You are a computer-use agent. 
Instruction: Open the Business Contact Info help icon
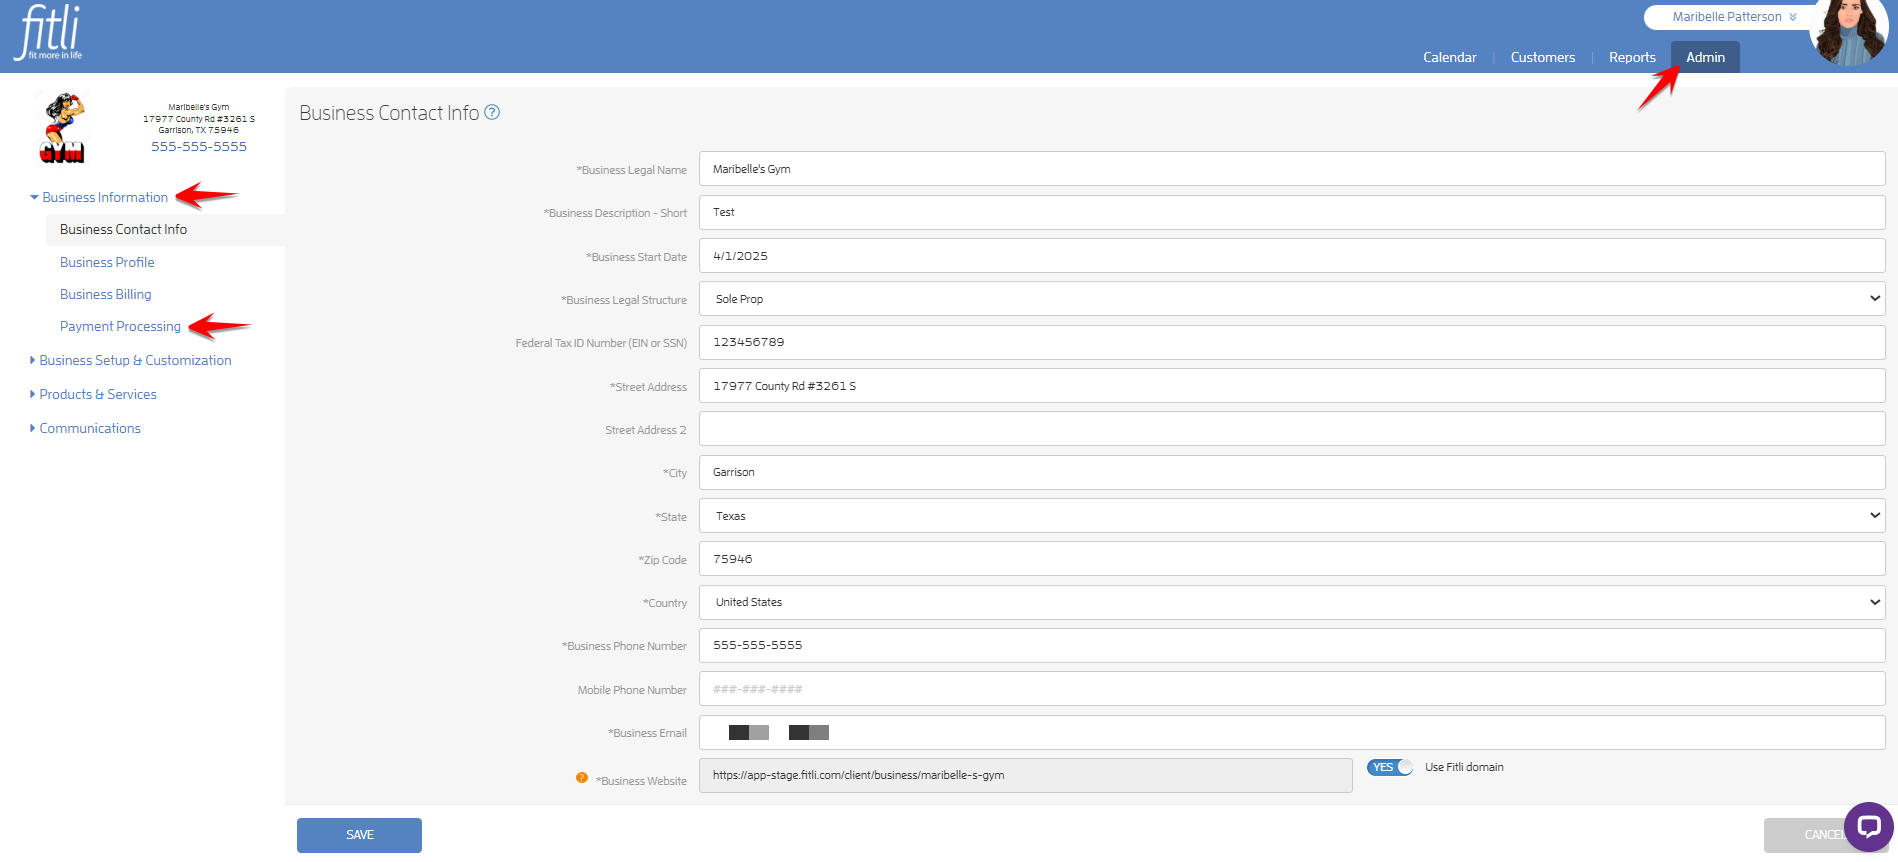point(492,112)
